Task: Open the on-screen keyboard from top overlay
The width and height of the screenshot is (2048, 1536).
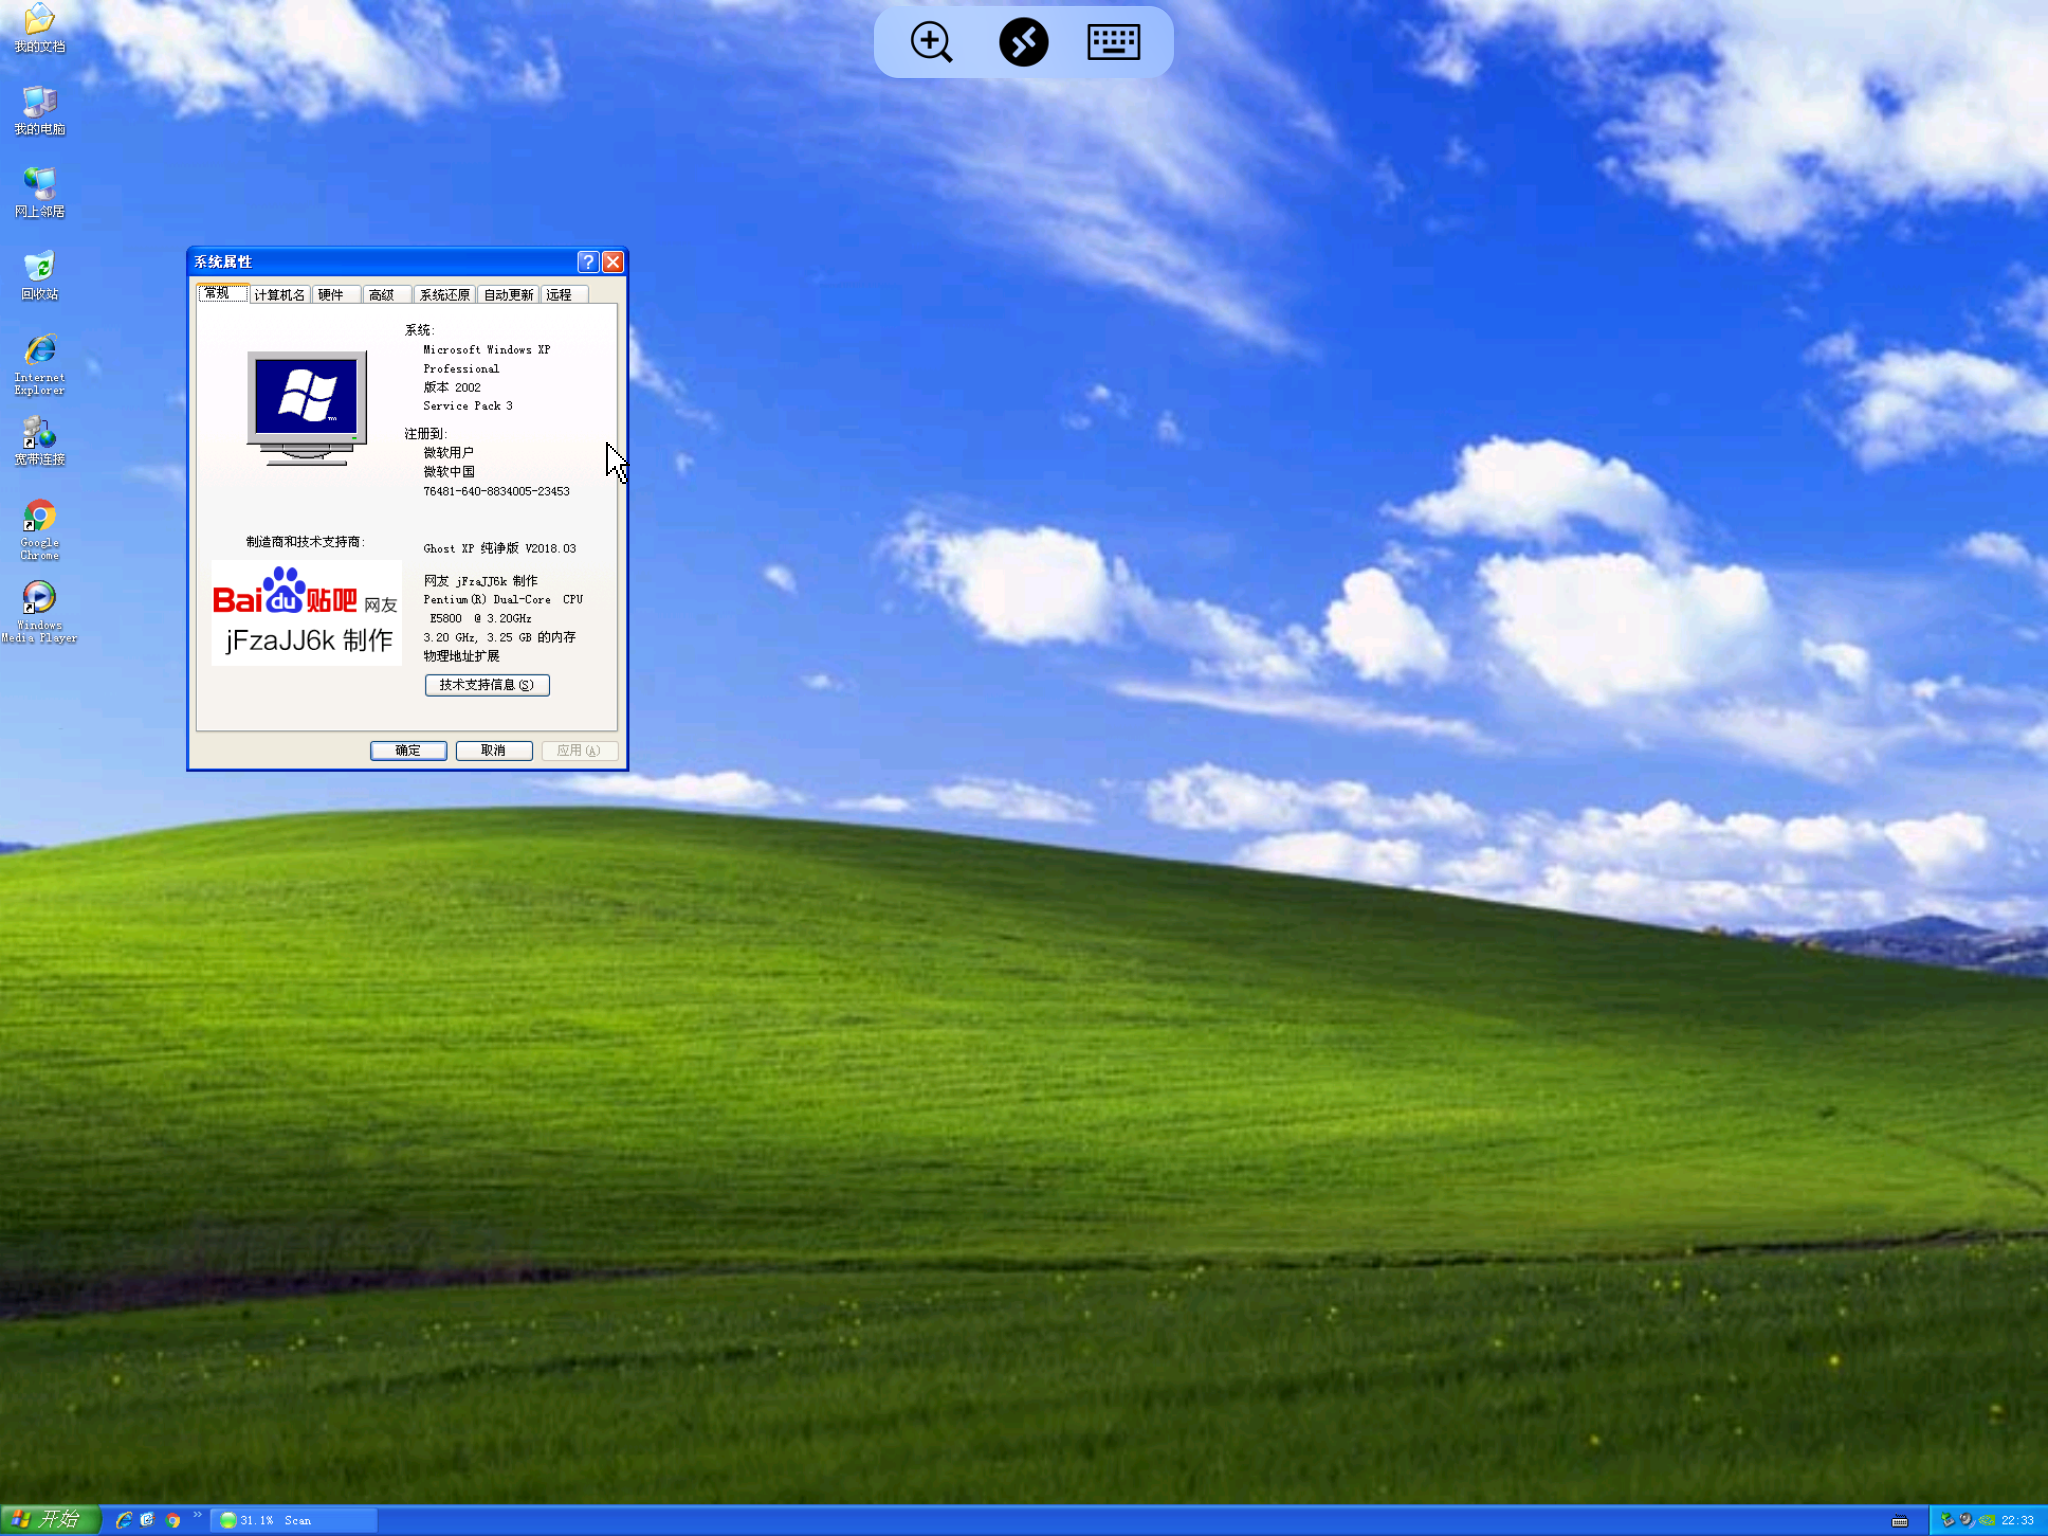Action: (x=1113, y=42)
